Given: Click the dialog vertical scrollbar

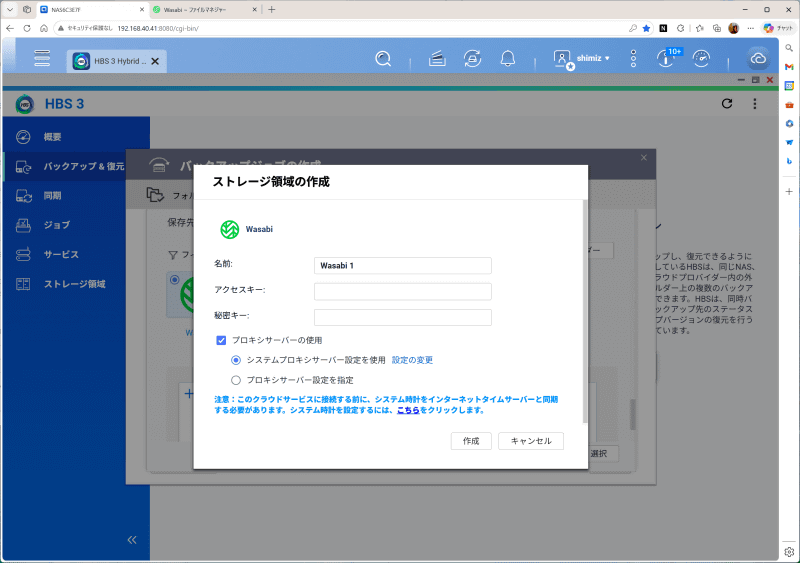Looking at the screenshot, I should 585,311.
